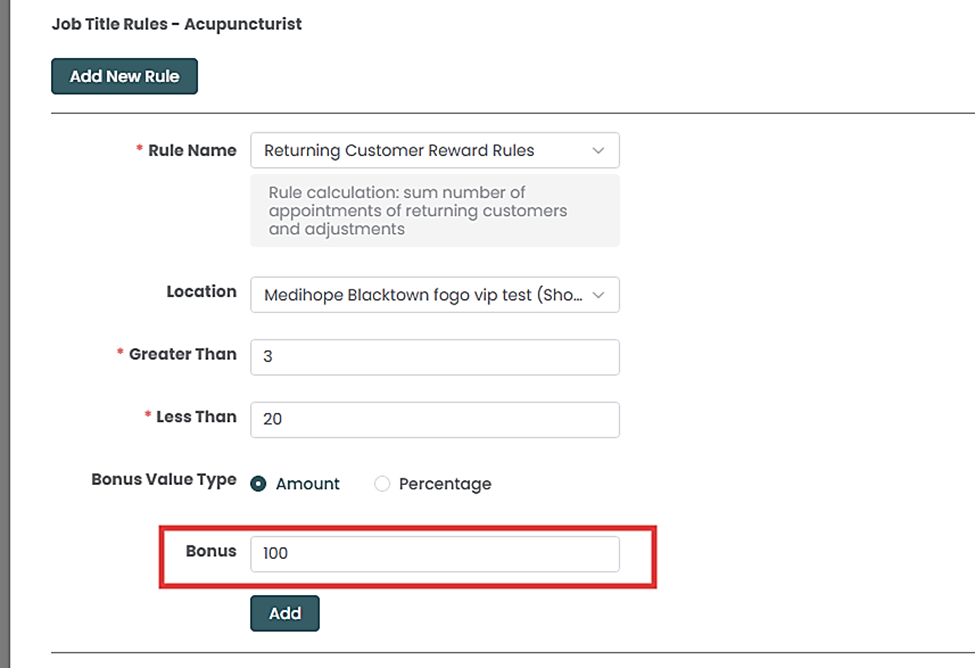Click the "Percentage" option label text
The image size is (975, 668).
pos(445,484)
